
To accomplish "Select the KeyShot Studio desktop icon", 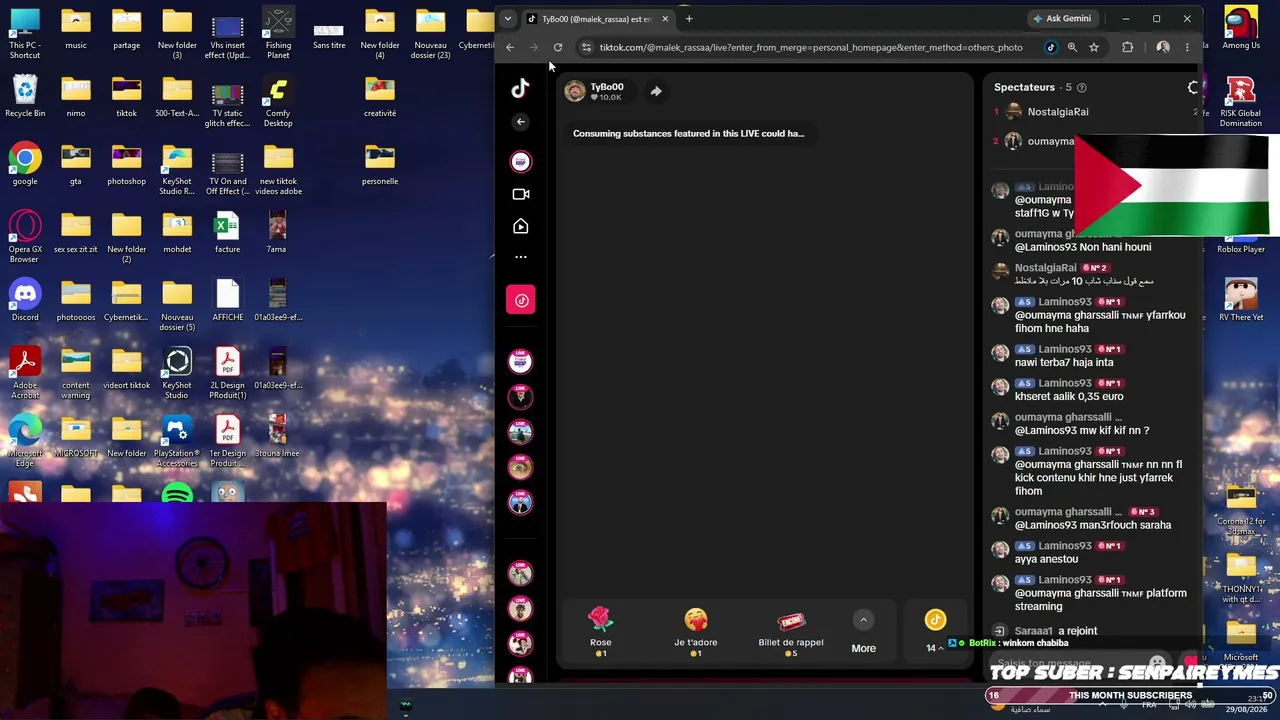I will [177, 373].
